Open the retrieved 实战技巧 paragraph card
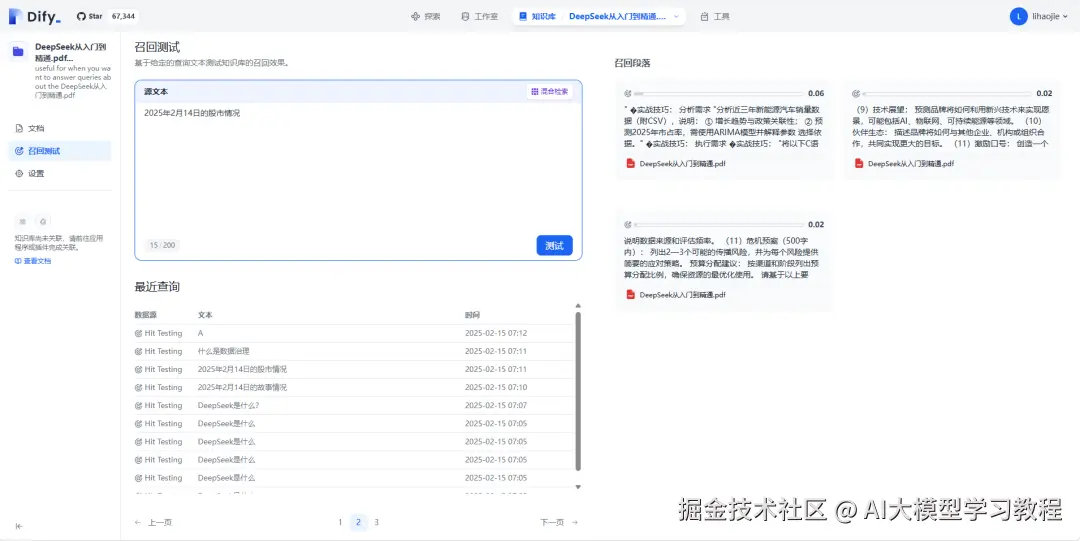Image resolution: width=1080 pixels, height=541 pixels. point(724,129)
